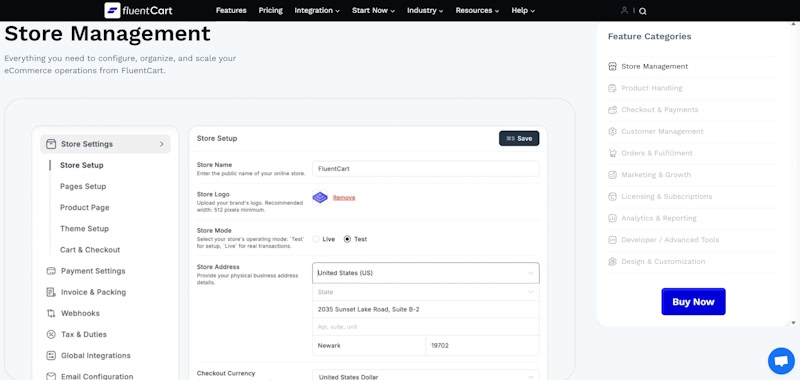Open the Start Now nav dropdown
This screenshot has width=800, height=380.
tap(373, 10)
